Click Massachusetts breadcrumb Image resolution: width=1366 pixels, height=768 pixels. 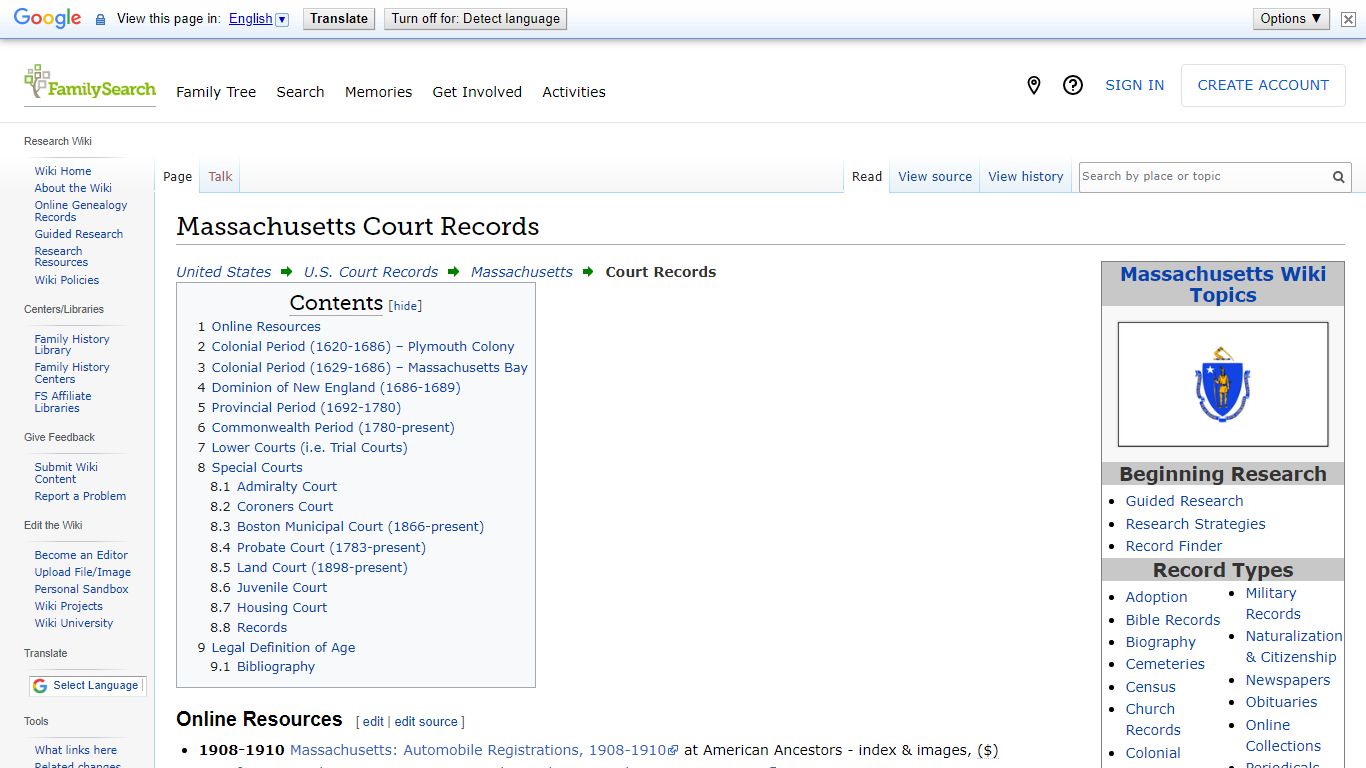click(x=522, y=272)
